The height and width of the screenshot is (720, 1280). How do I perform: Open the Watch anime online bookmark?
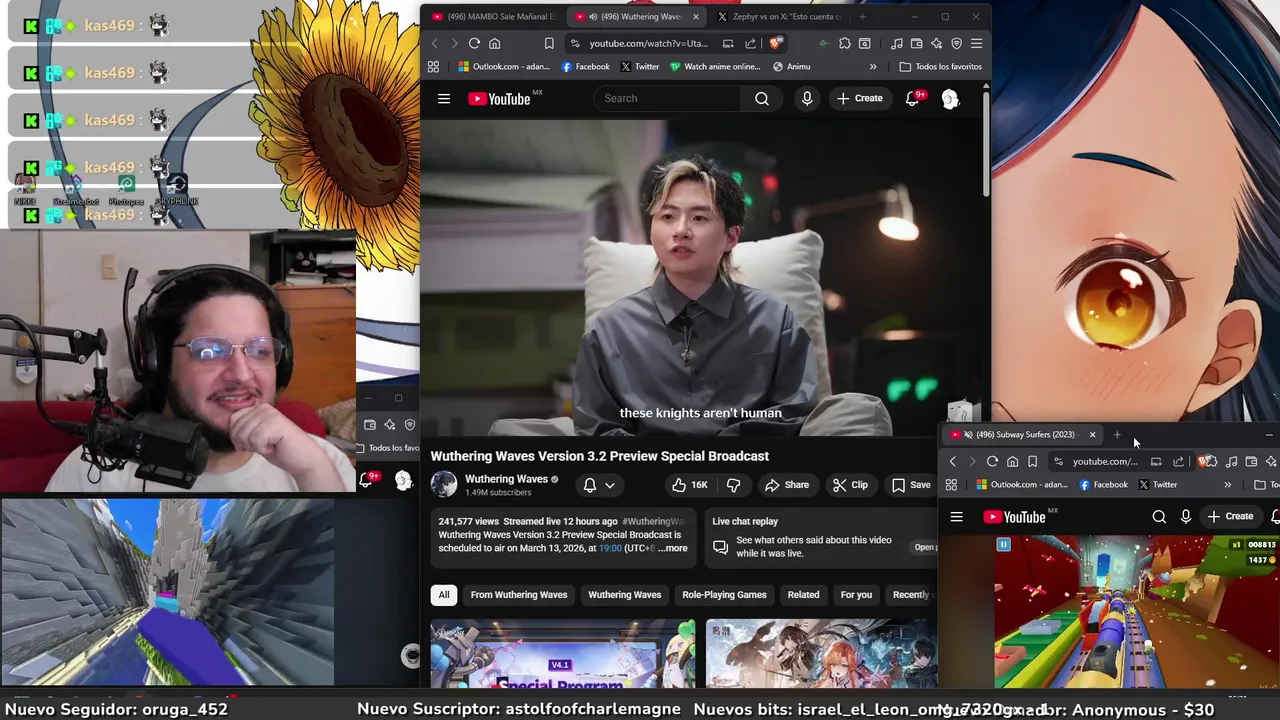click(715, 67)
